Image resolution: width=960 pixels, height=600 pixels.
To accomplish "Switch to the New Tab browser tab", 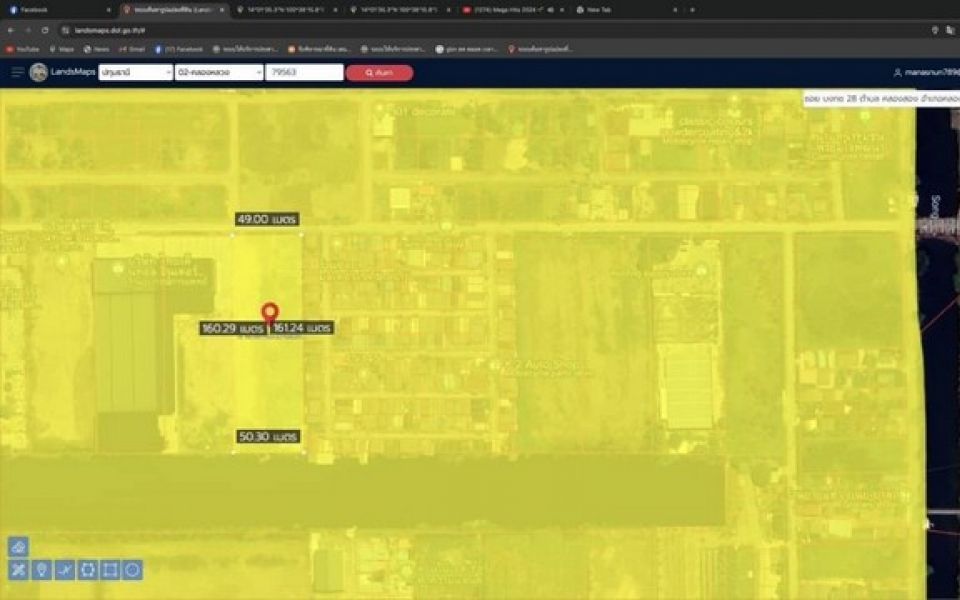I will 620,9.
